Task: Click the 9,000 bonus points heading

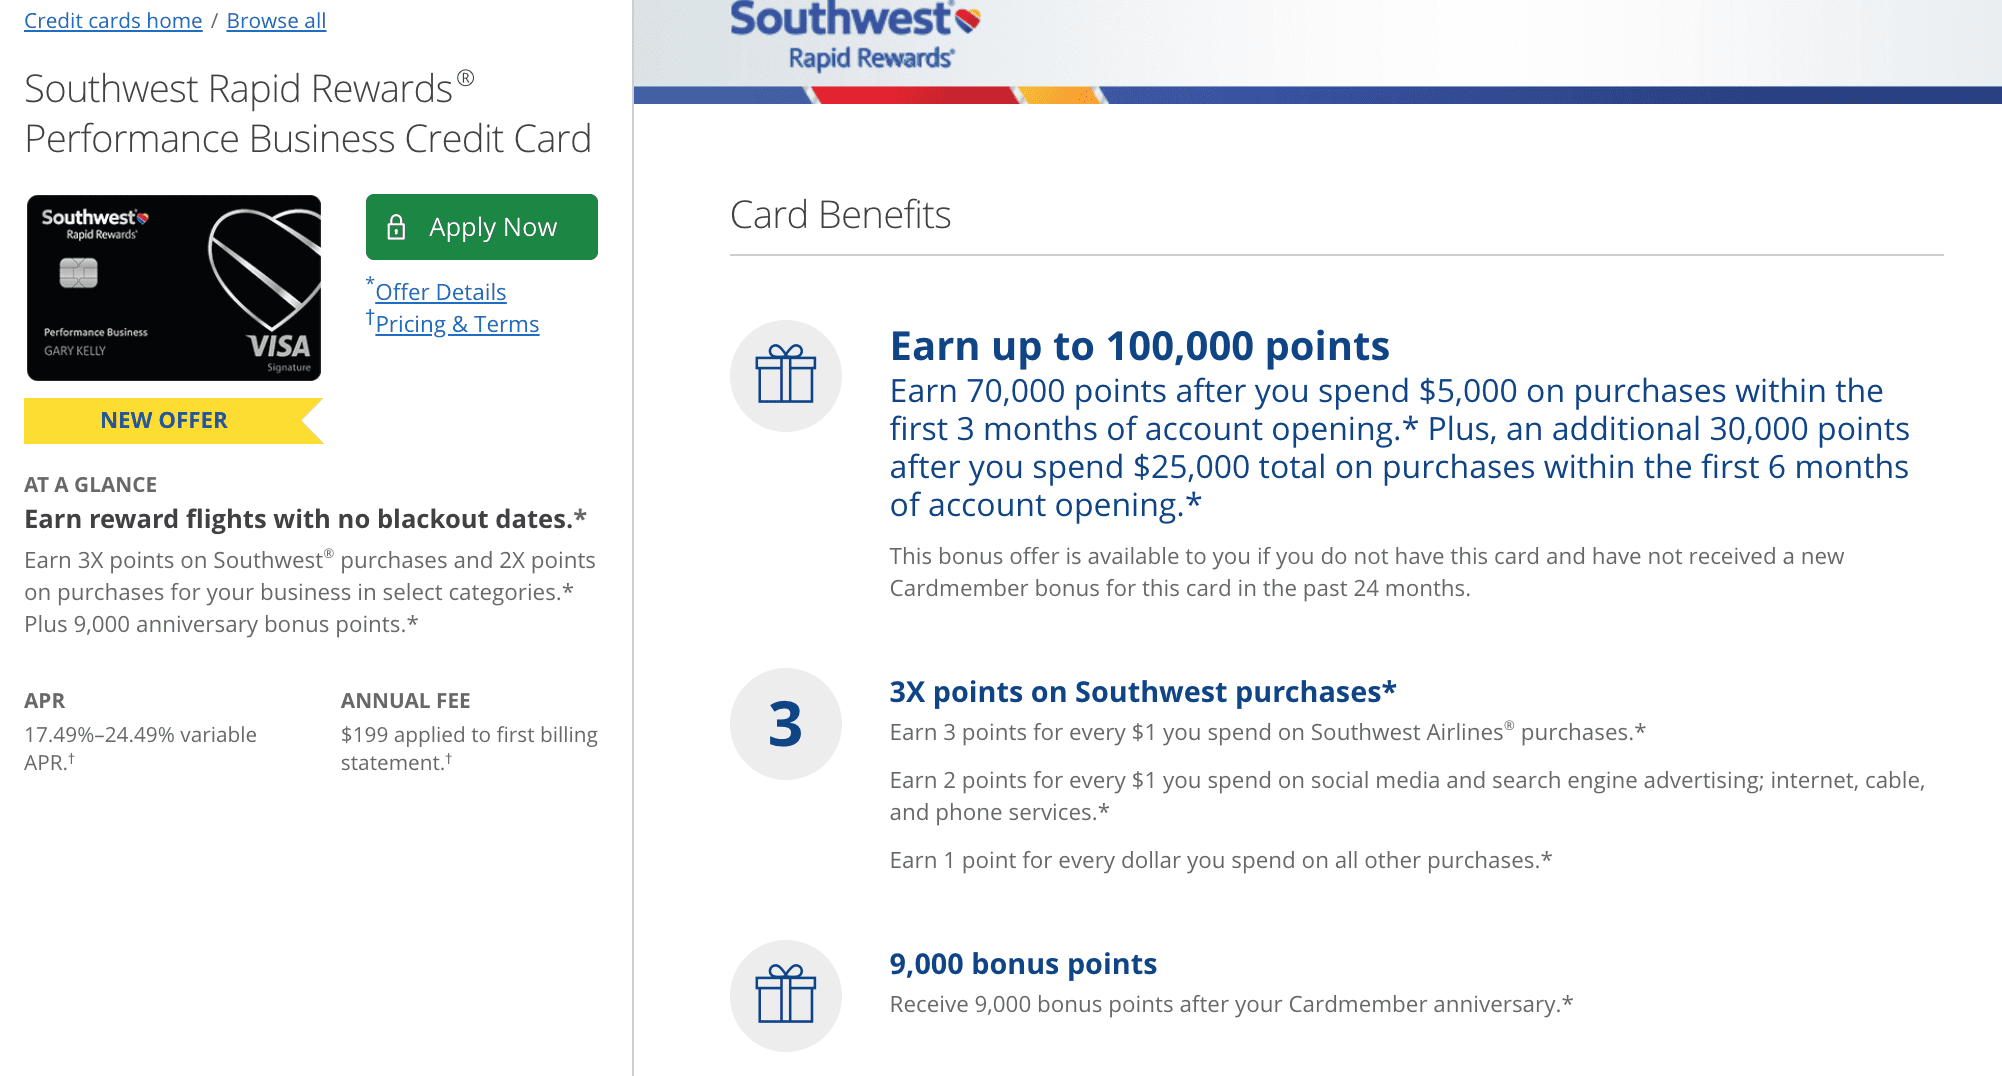Action: click(x=1023, y=964)
